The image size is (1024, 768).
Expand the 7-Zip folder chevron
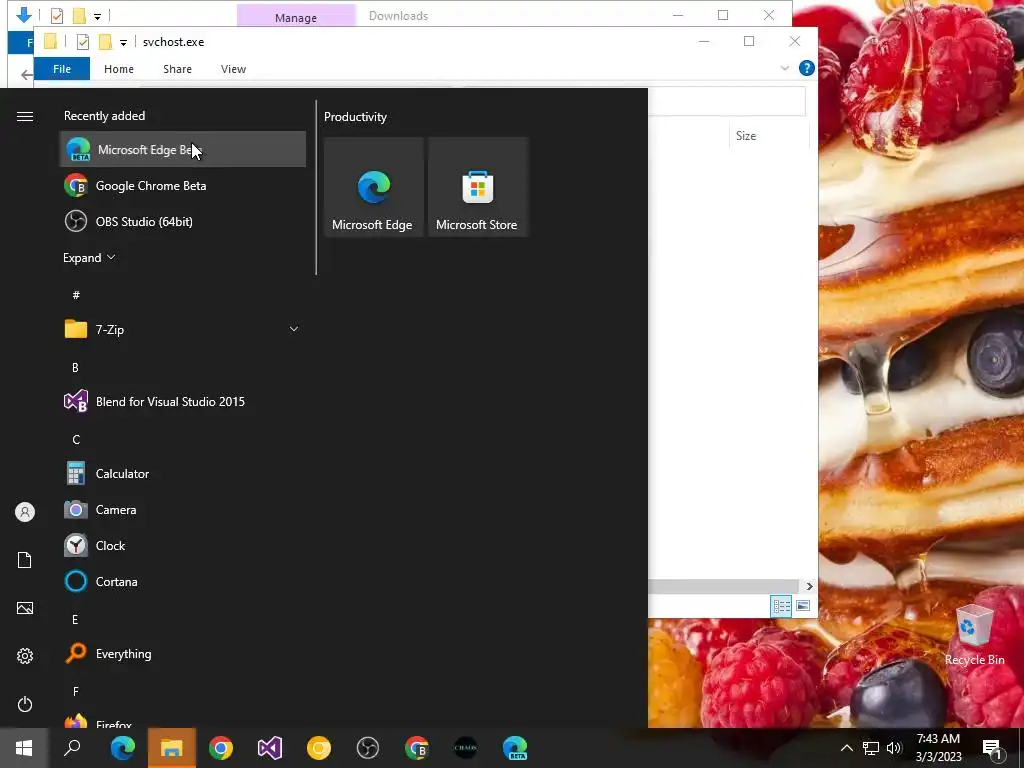click(x=294, y=329)
